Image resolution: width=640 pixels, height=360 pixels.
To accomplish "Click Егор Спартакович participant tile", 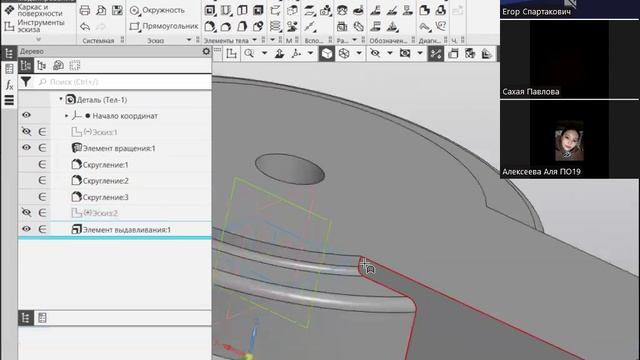I will (x=569, y=9).
